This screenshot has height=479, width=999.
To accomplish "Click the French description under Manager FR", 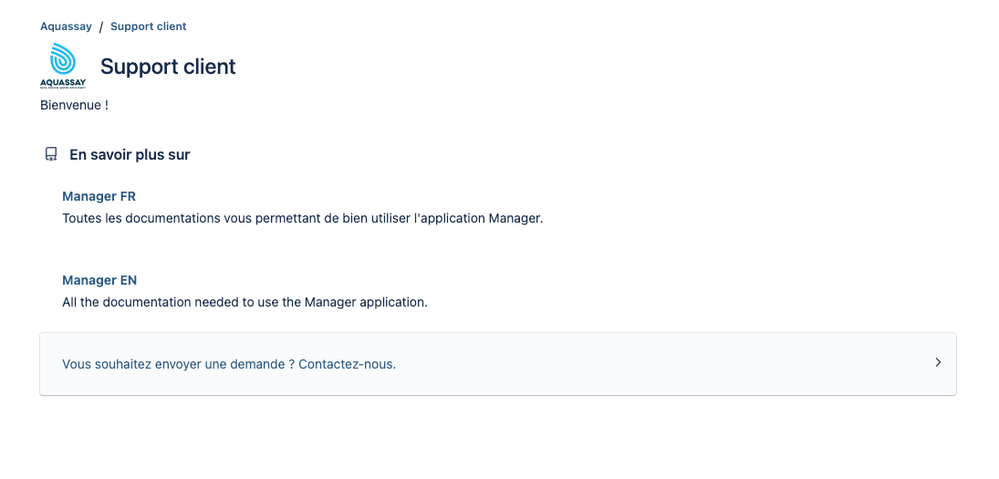I will 303,218.
